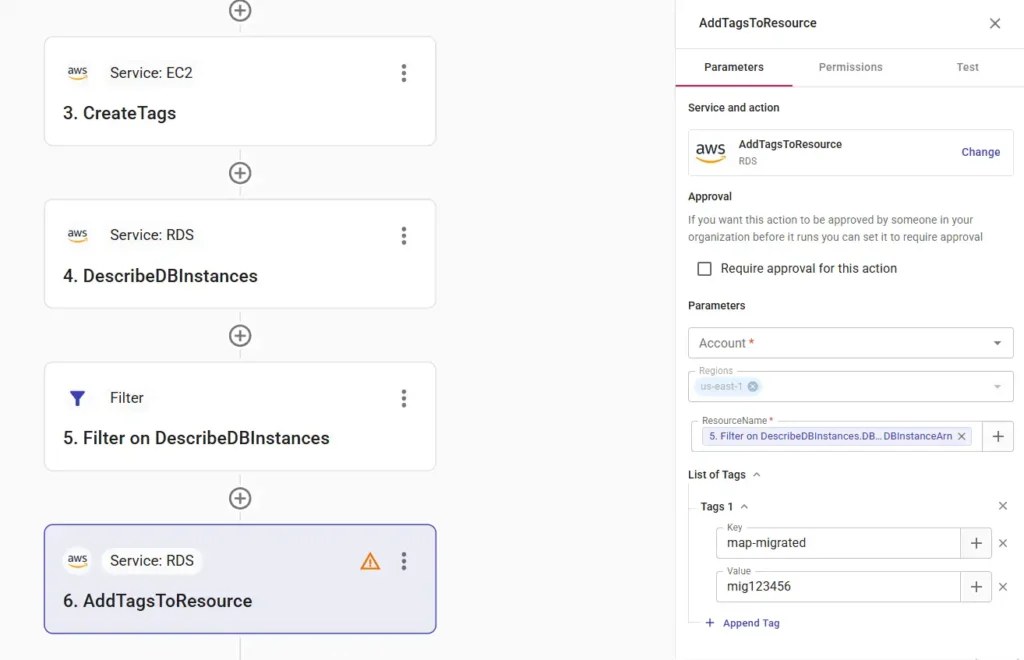Click the AWS logo on the AddTagsToResource card

pos(78,560)
